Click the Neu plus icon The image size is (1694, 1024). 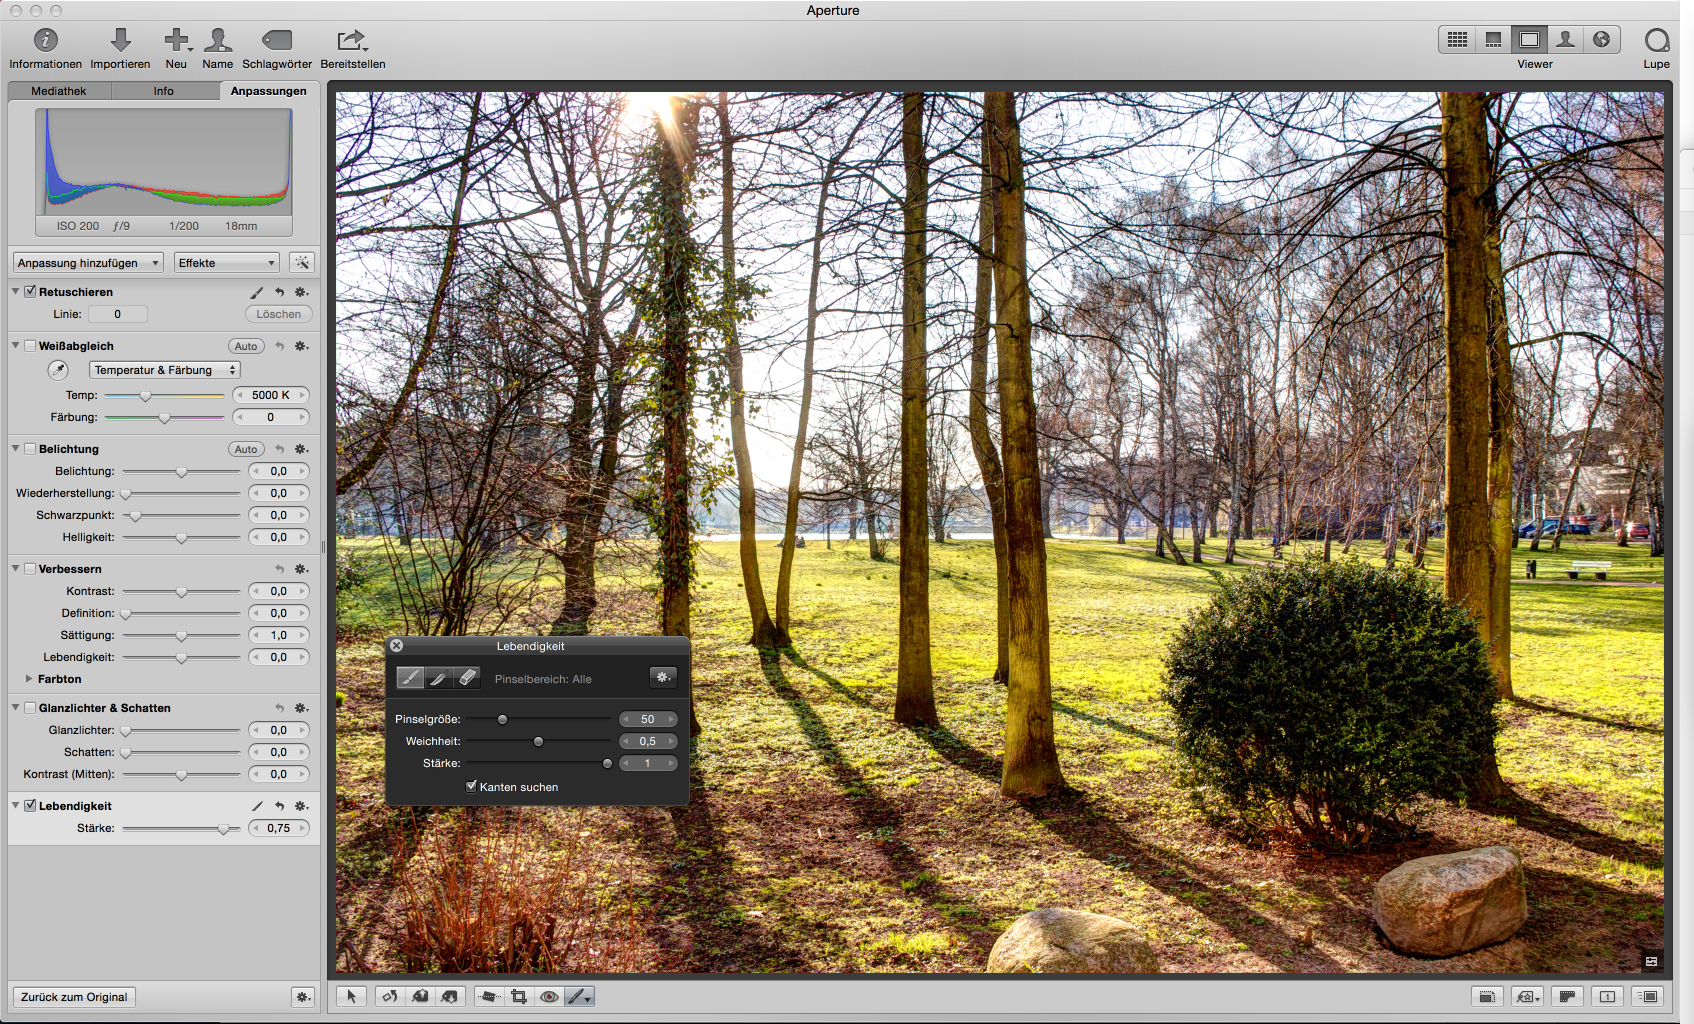tap(177, 40)
